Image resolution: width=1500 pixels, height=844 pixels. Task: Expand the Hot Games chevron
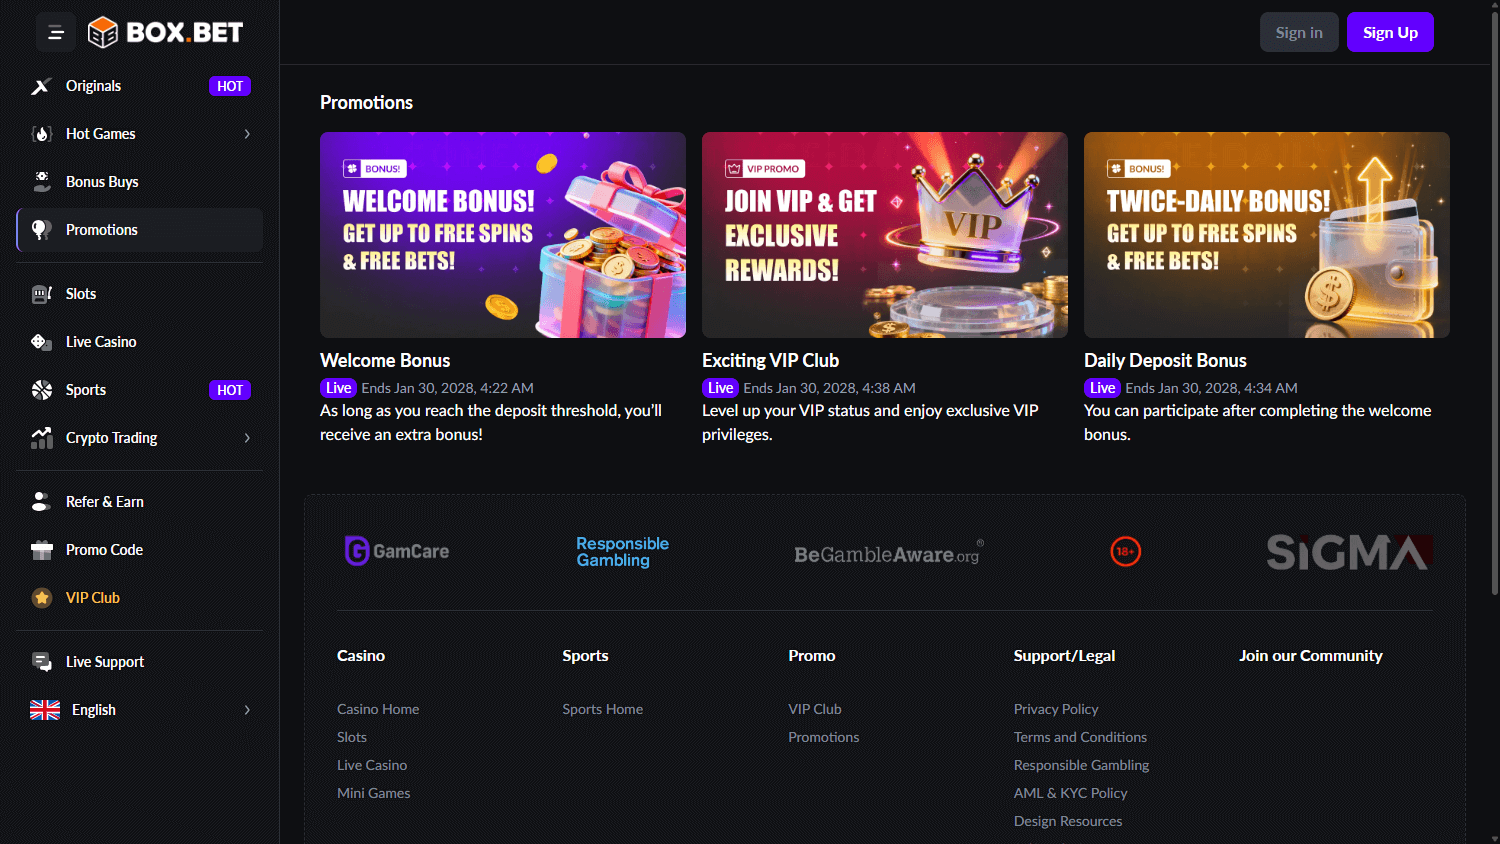247,133
